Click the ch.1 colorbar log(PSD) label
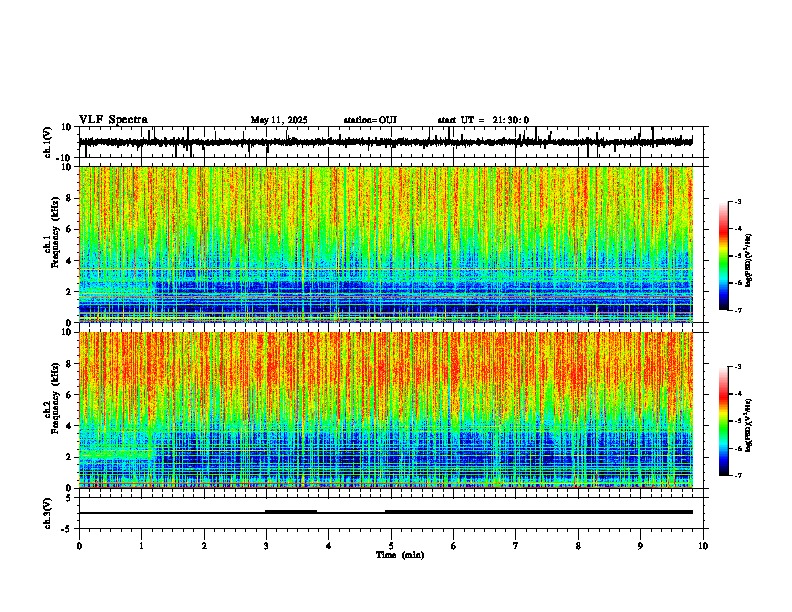The image size is (792, 612). pyautogui.click(x=749, y=261)
